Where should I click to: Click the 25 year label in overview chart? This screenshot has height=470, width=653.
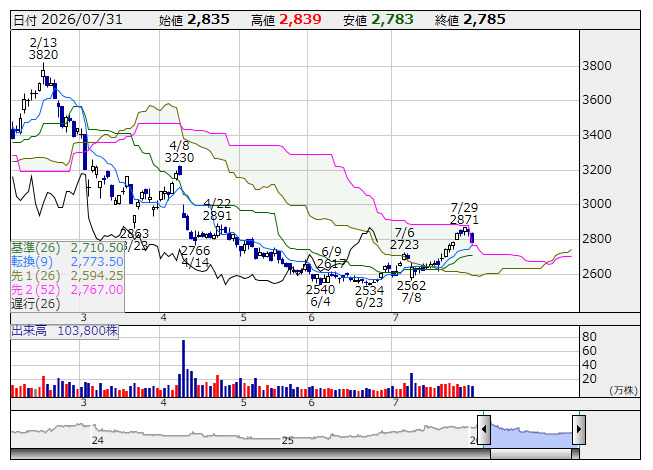point(287,440)
